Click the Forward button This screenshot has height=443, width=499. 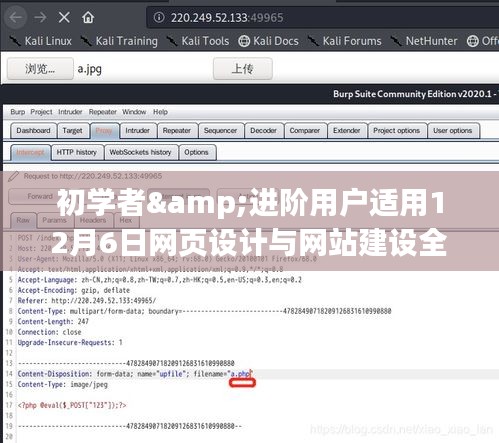click(40, 196)
